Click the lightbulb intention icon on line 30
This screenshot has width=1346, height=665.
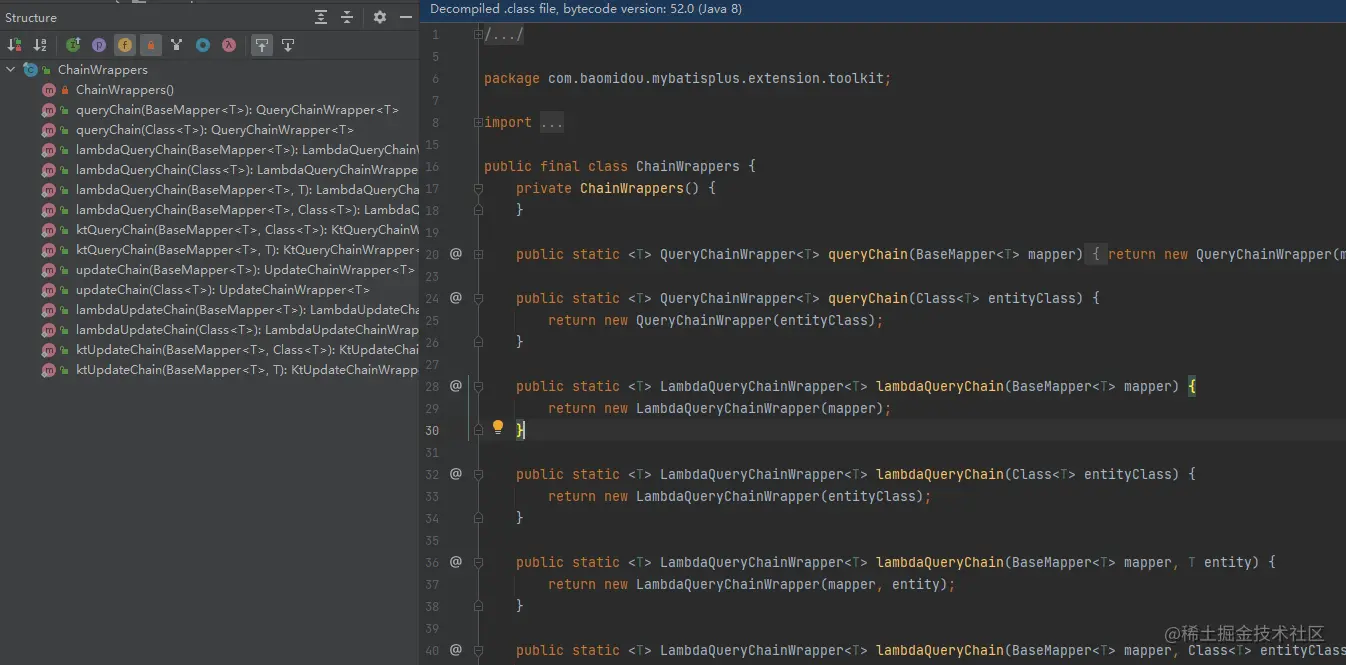498,428
